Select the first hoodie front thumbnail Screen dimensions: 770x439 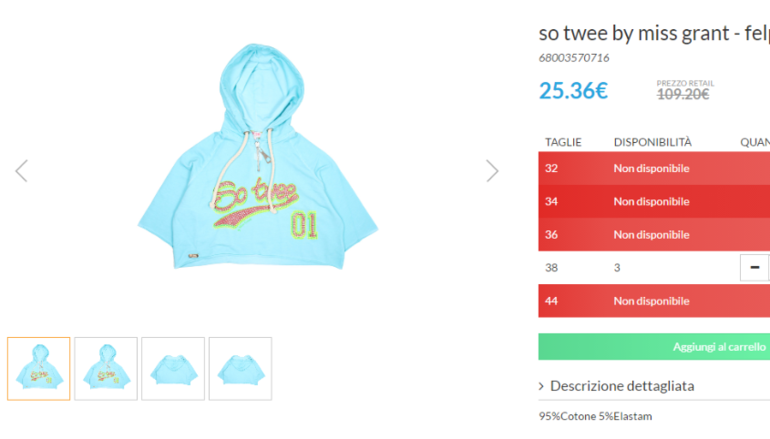39,368
